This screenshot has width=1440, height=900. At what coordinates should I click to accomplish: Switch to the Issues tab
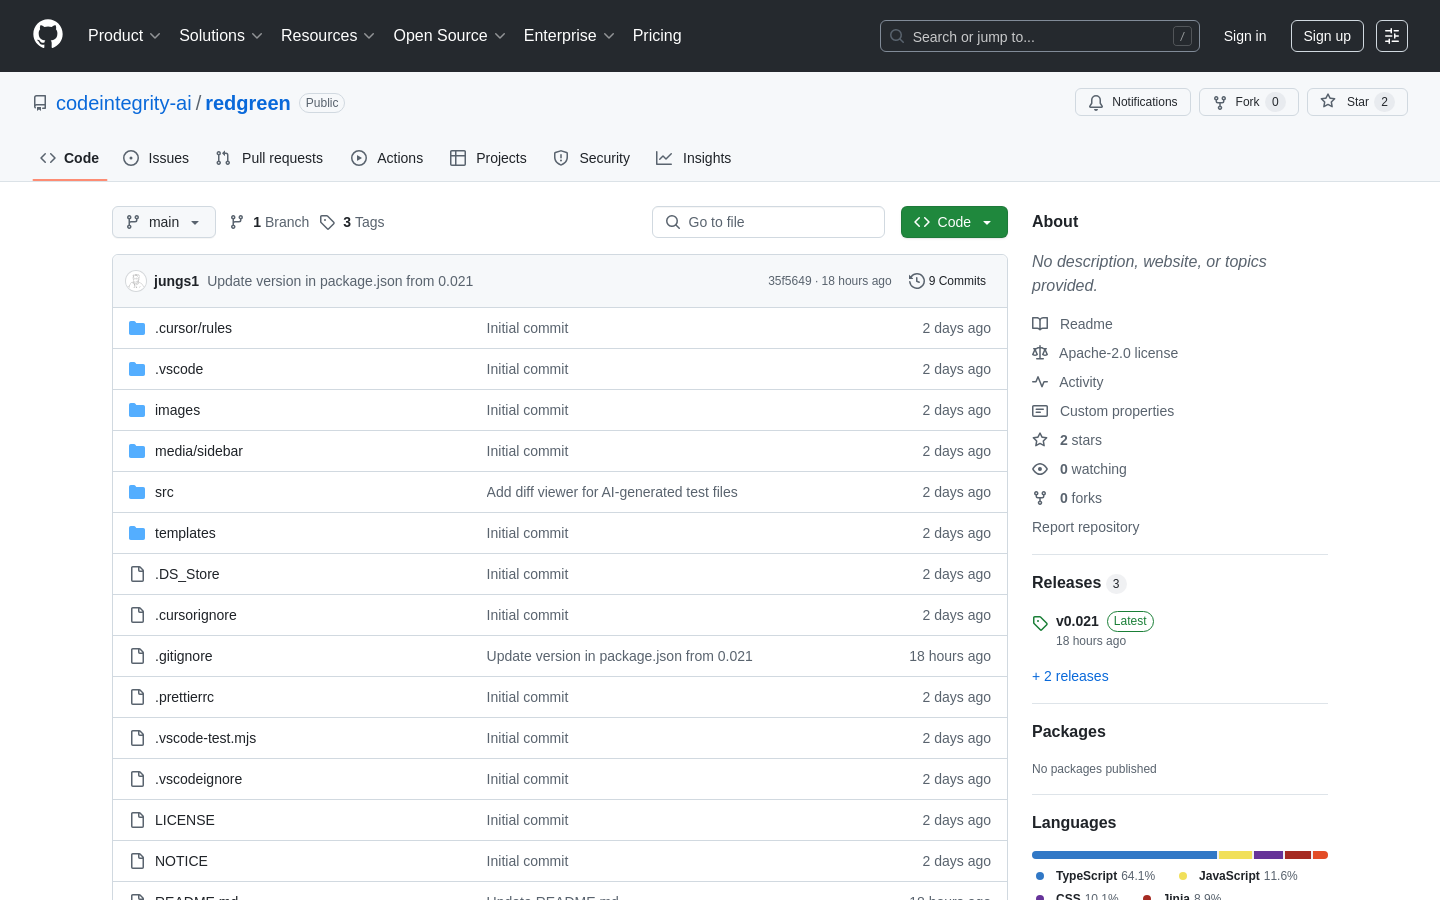pos(156,158)
